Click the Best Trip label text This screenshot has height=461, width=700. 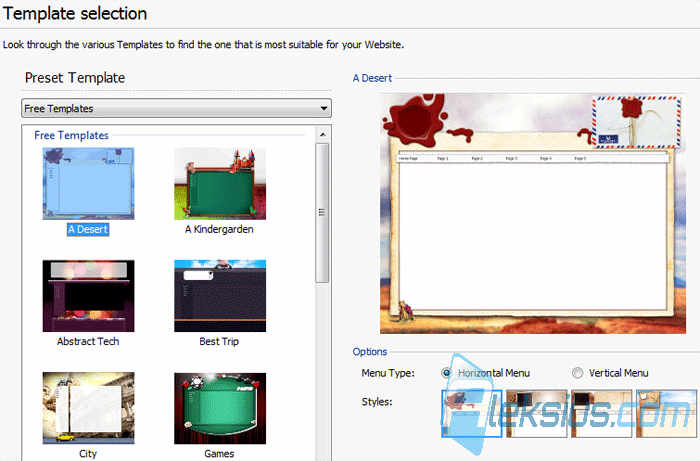coord(219,341)
